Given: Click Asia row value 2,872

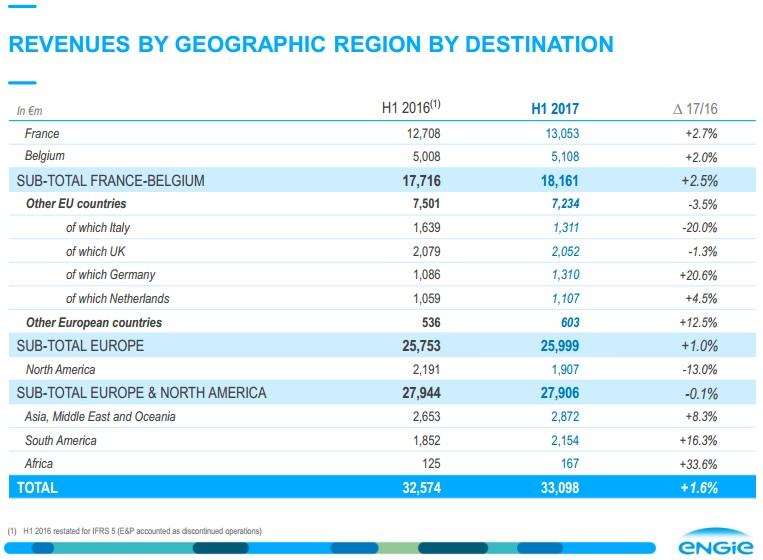Looking at the screenshot, I should pos(565,416).
